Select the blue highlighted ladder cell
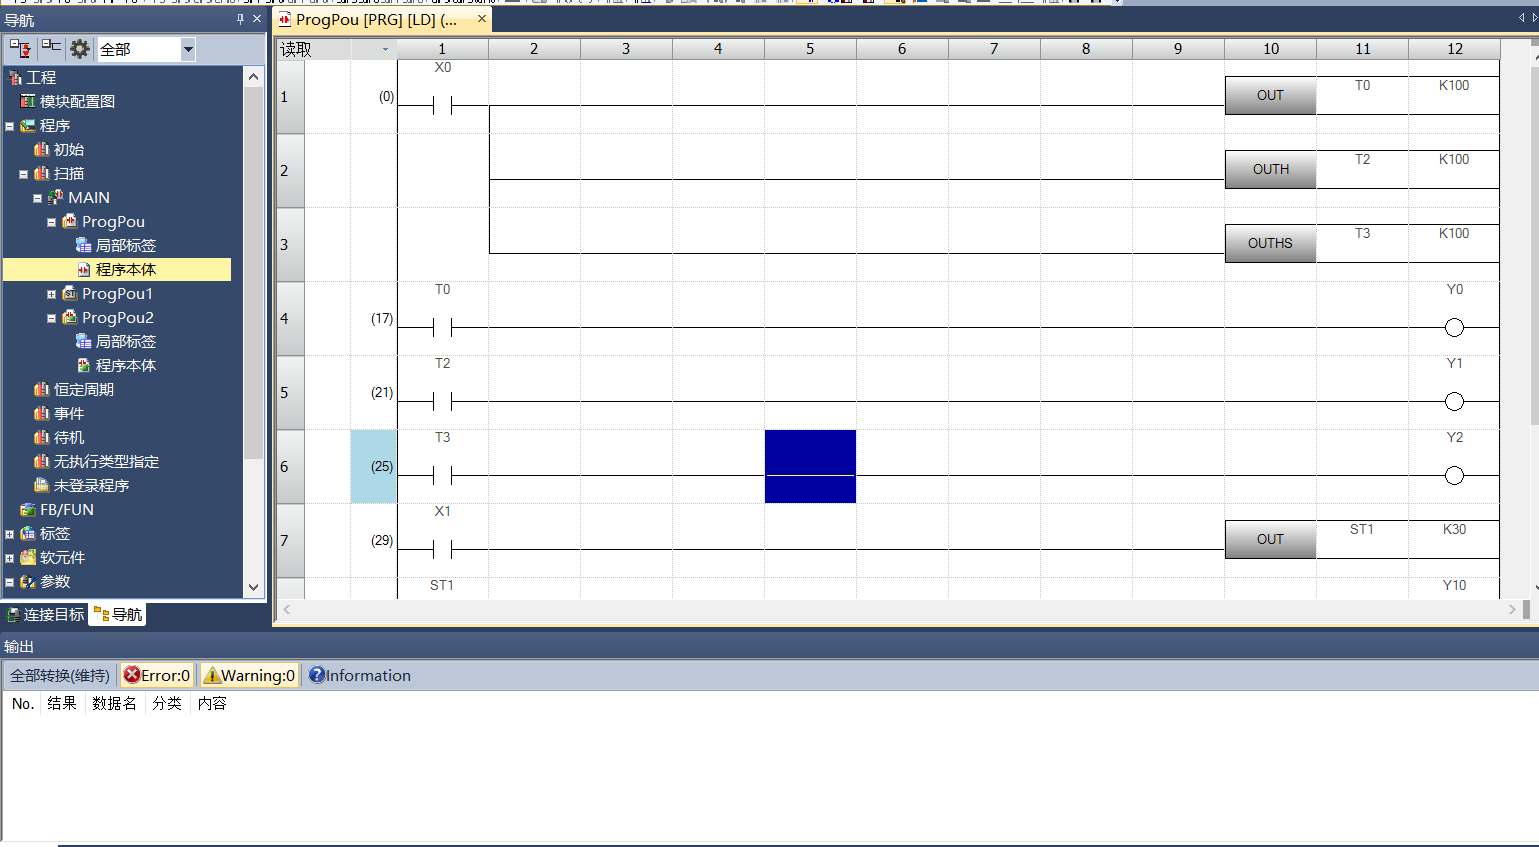Screen dimensions: 1539x847 (x=810, y=466)
